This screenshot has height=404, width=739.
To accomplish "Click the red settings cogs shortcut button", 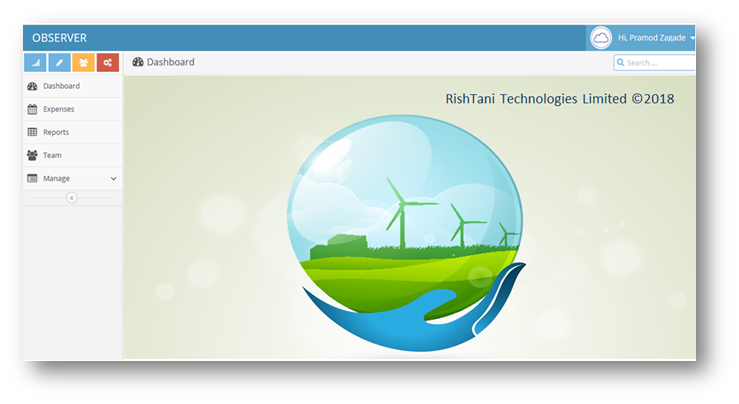I will 107,62.
